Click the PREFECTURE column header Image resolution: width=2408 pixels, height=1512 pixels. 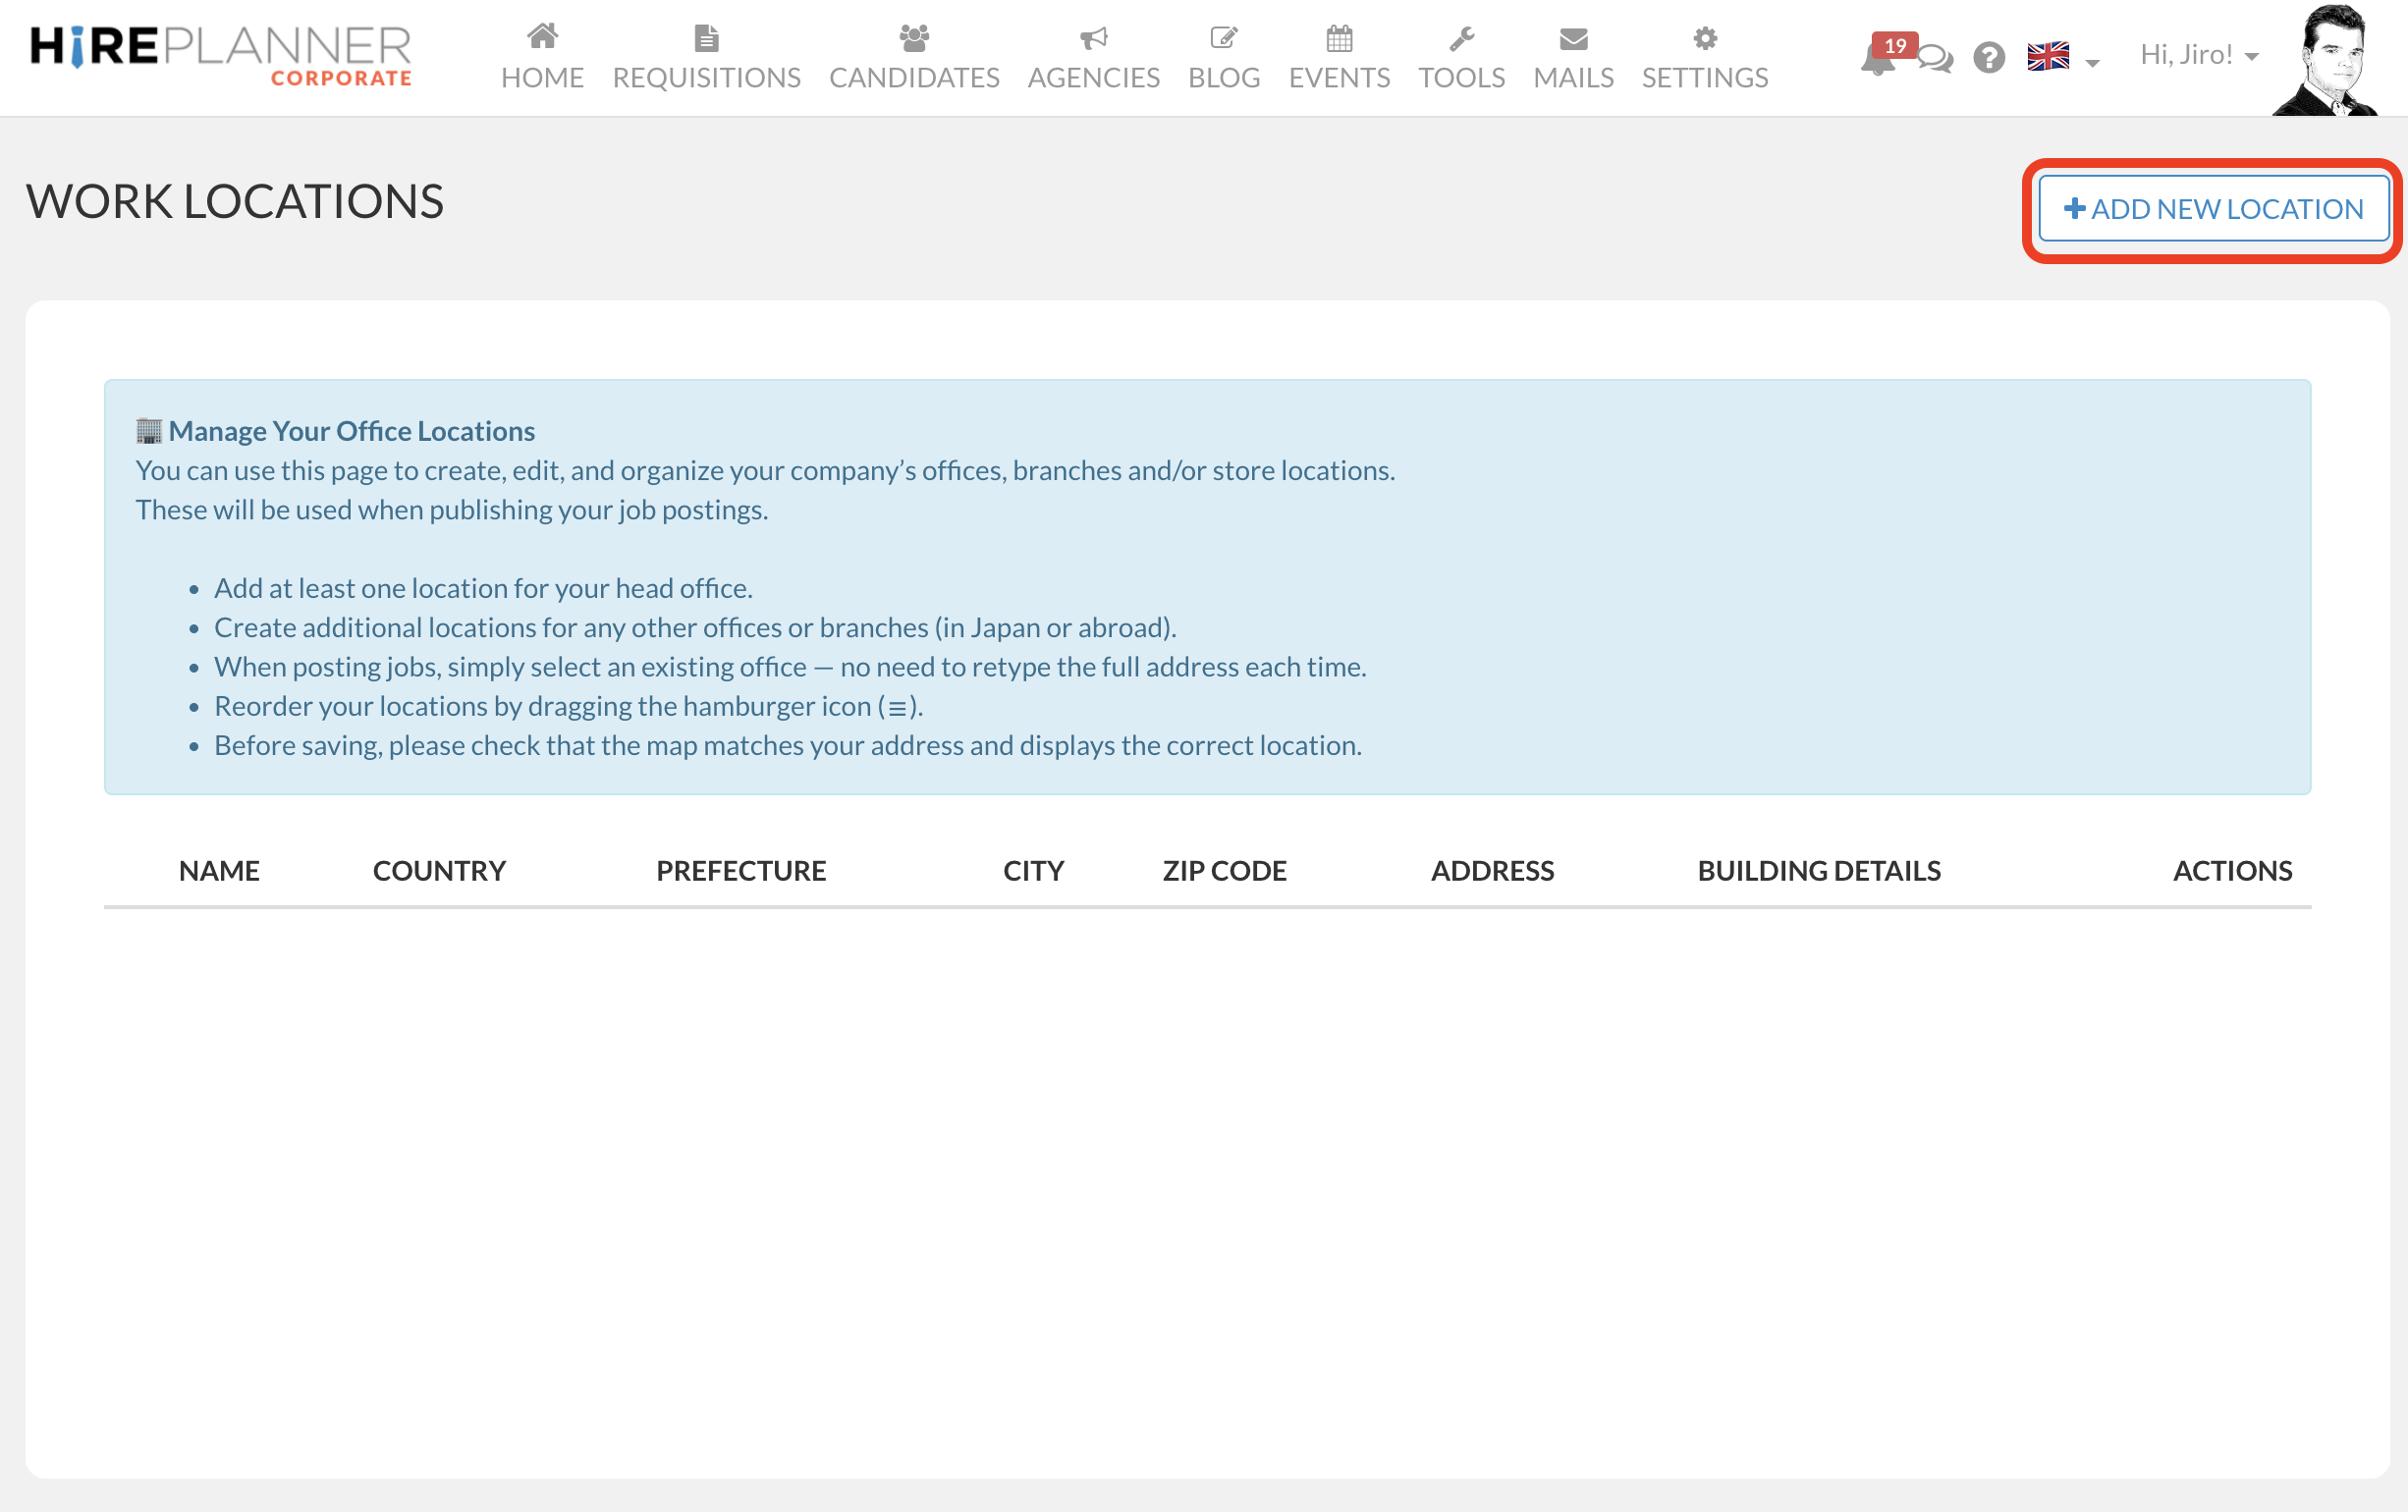(x=740, y=871)
